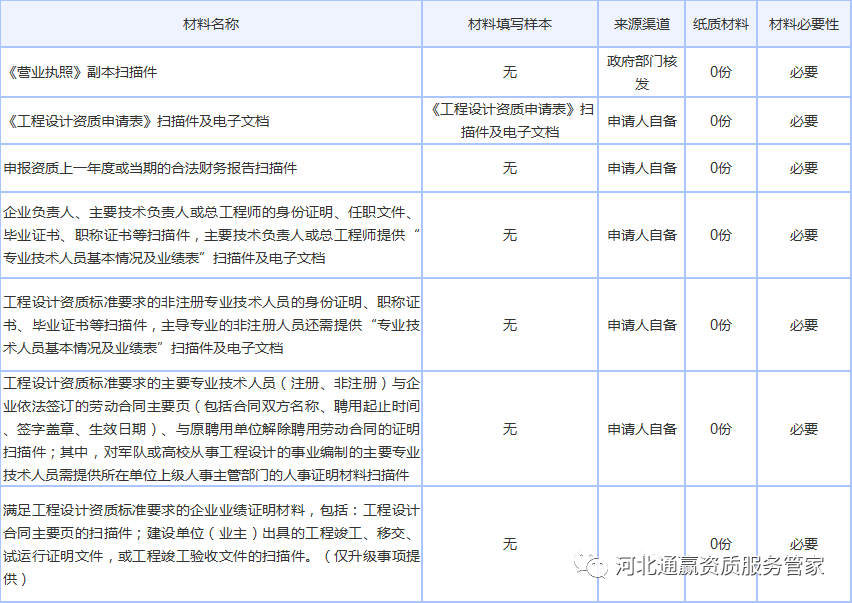The height and width of the screenshot is (603, 852).
Task: Click 无 in the 企业业绩证明材料 row
Action: tap(510, 544)
